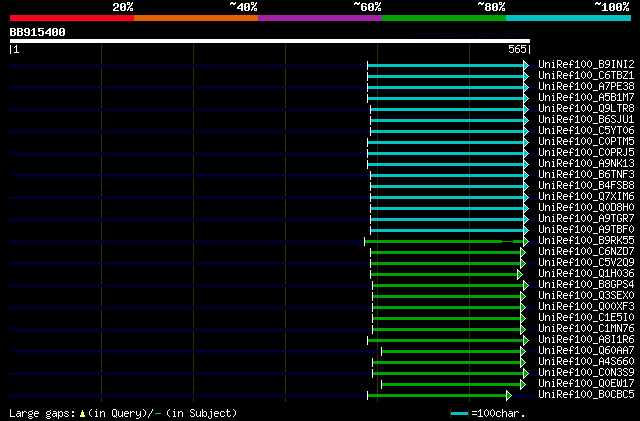Click on UniRef100_C5V2Q9
This screenshot has height=421, width=640.
tap(586, 263)
